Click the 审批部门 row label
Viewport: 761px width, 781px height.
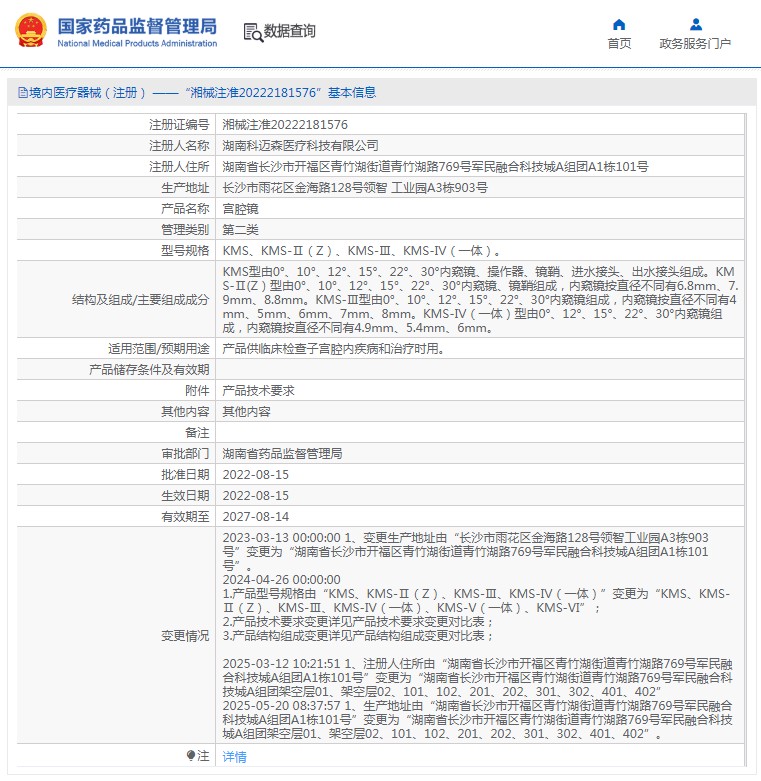[185, 453]
